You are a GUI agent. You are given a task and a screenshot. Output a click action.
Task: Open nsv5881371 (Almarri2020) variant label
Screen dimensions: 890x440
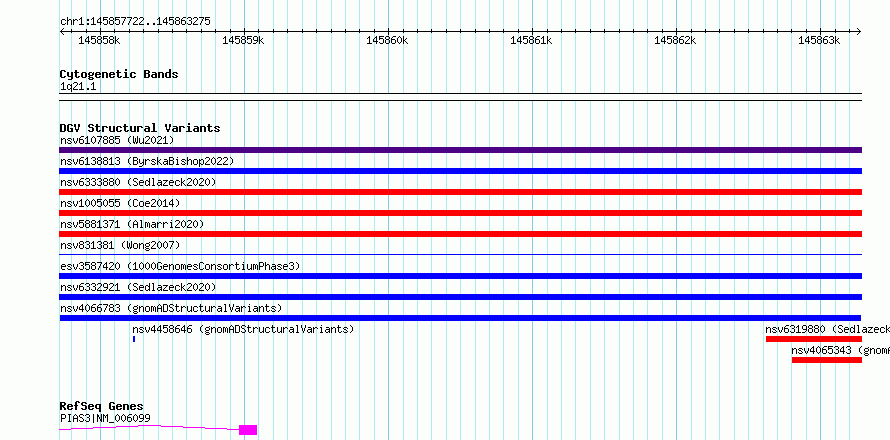tap(132, 224)
